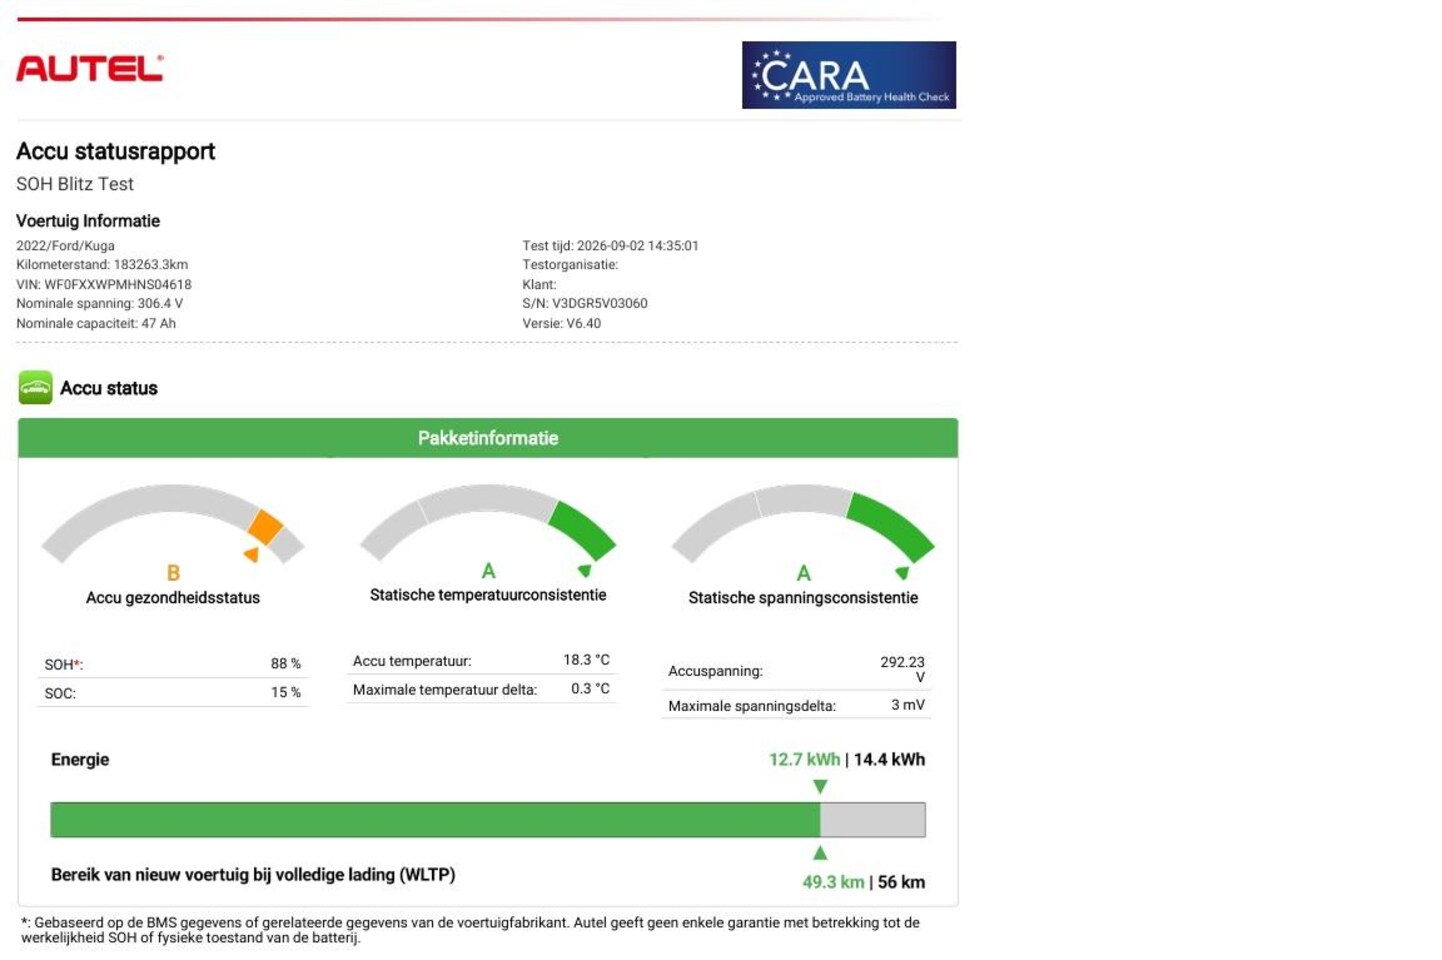1442x960 pixels.
Task: Click the orange health gauge pointer triangle
Action: coord(252,555)
